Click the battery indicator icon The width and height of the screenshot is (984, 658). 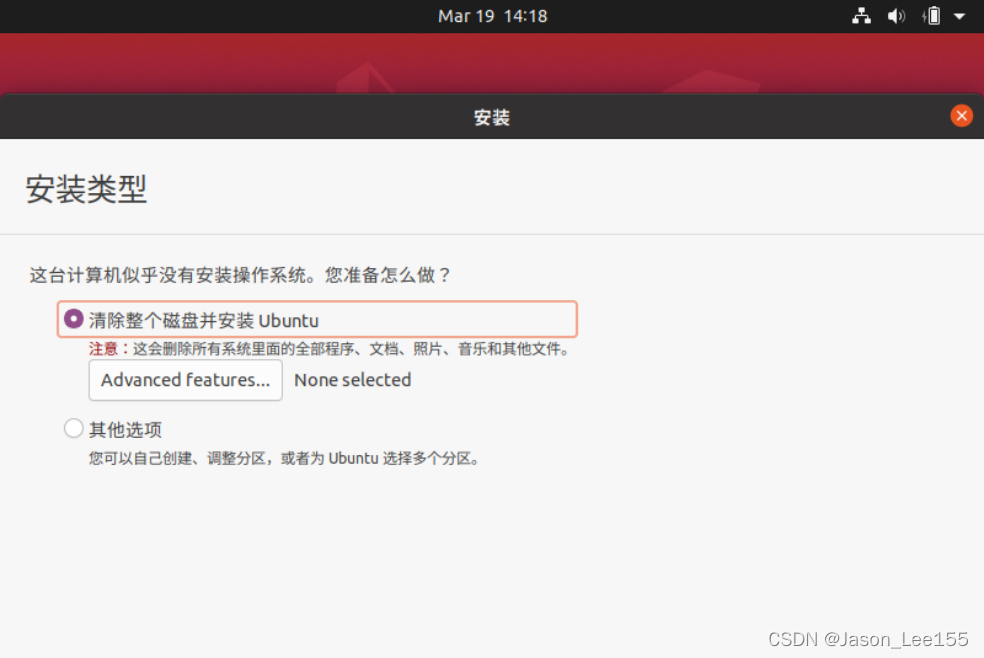(931, 16)
